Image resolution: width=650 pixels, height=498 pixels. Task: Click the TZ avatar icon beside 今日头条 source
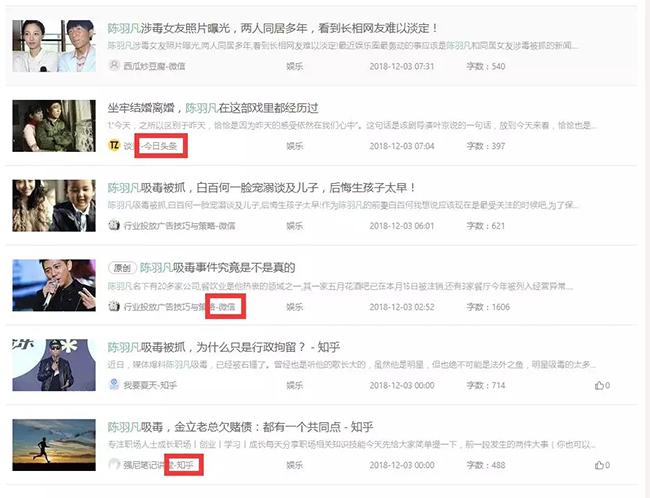(x=114, y=146)
